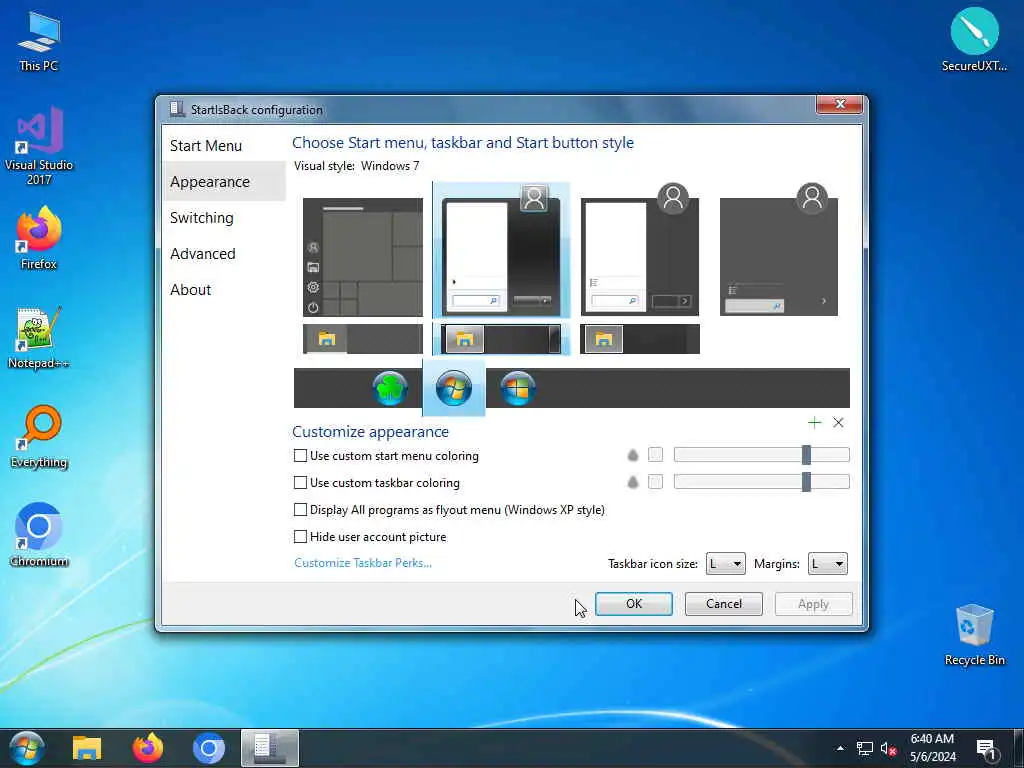1024x768 pixels.
Task: Add a custom Start button with plus icon
Action: (x=814, y=423)
